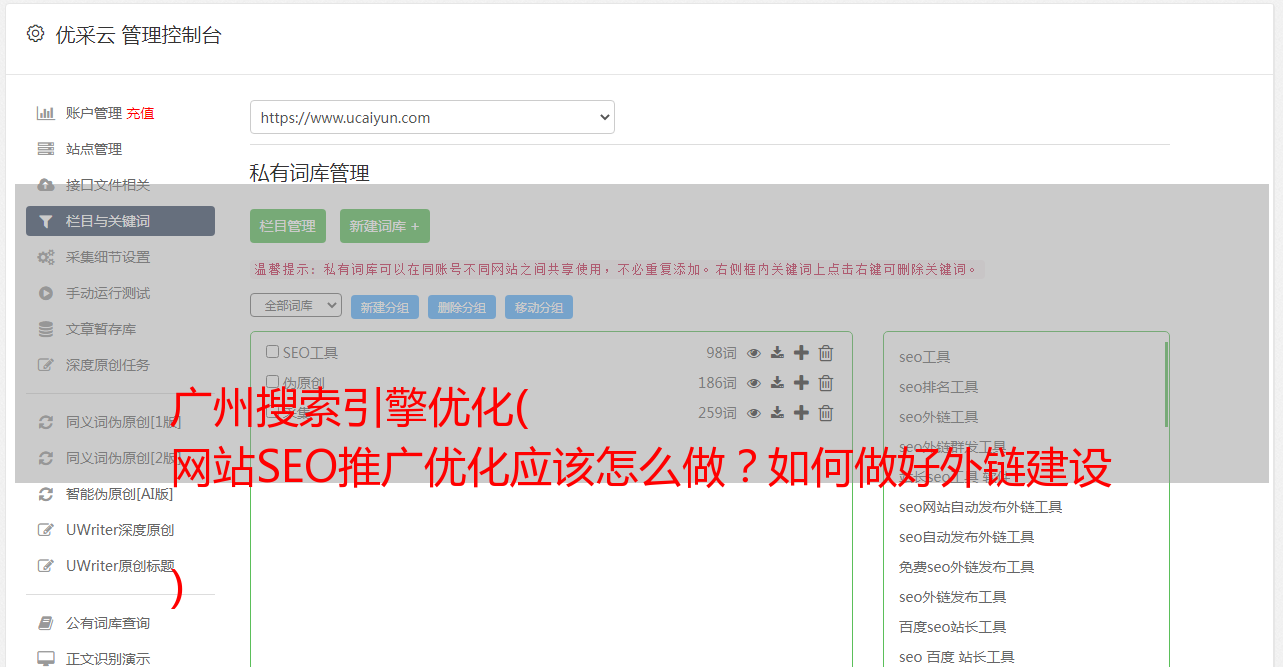Click the edit icon for 深度原创任务

tap(46, 365)
